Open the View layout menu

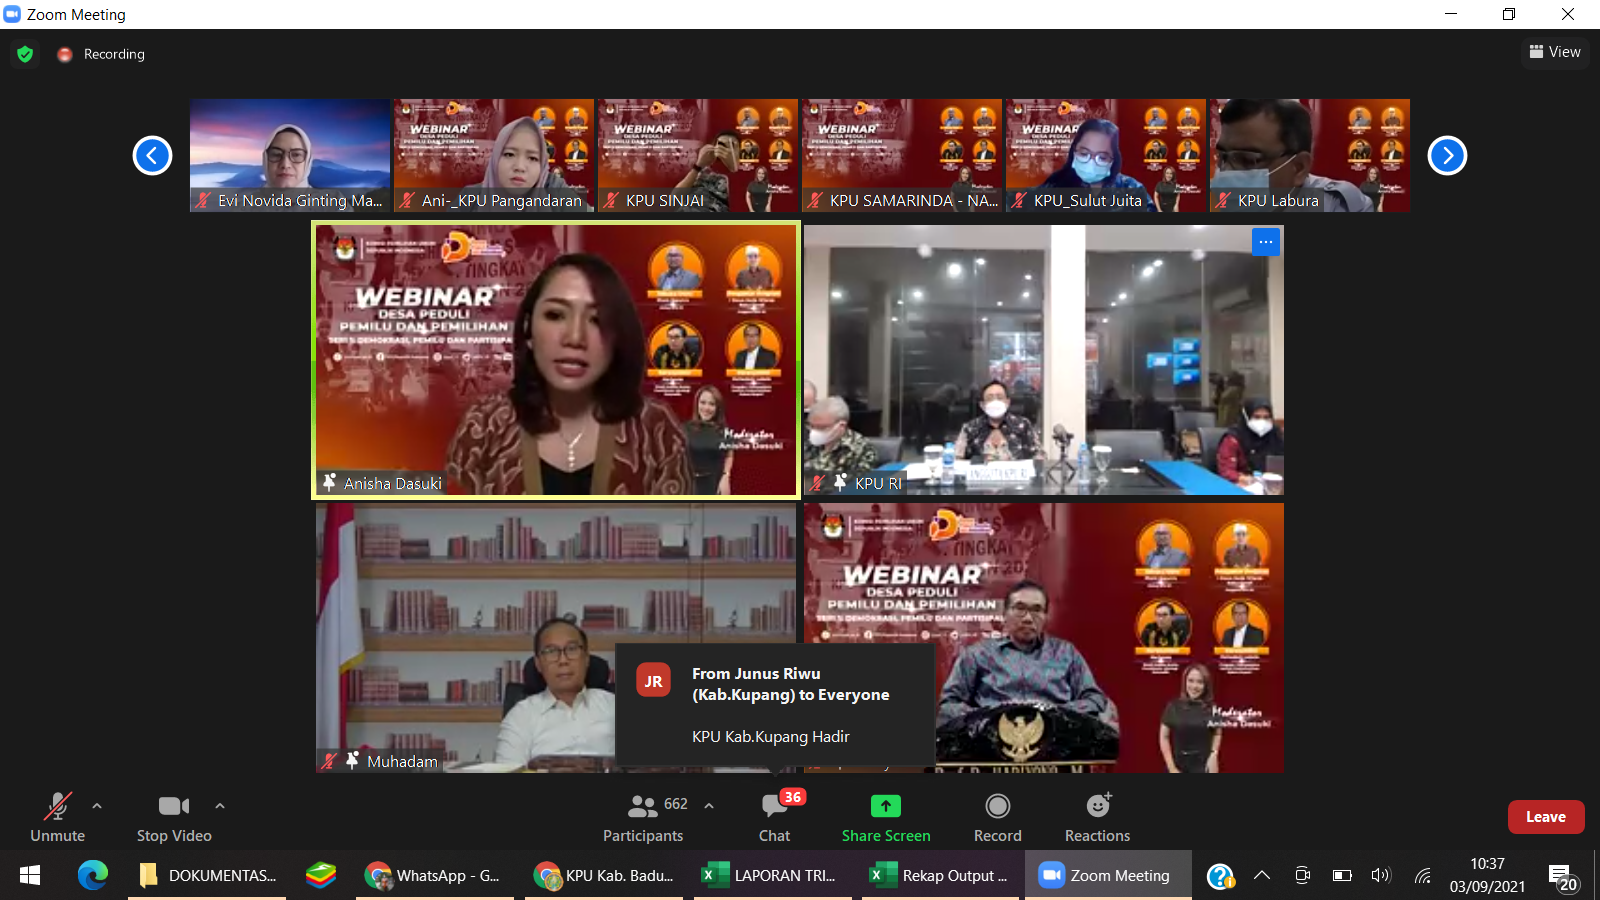click(x=1555, y=52)
